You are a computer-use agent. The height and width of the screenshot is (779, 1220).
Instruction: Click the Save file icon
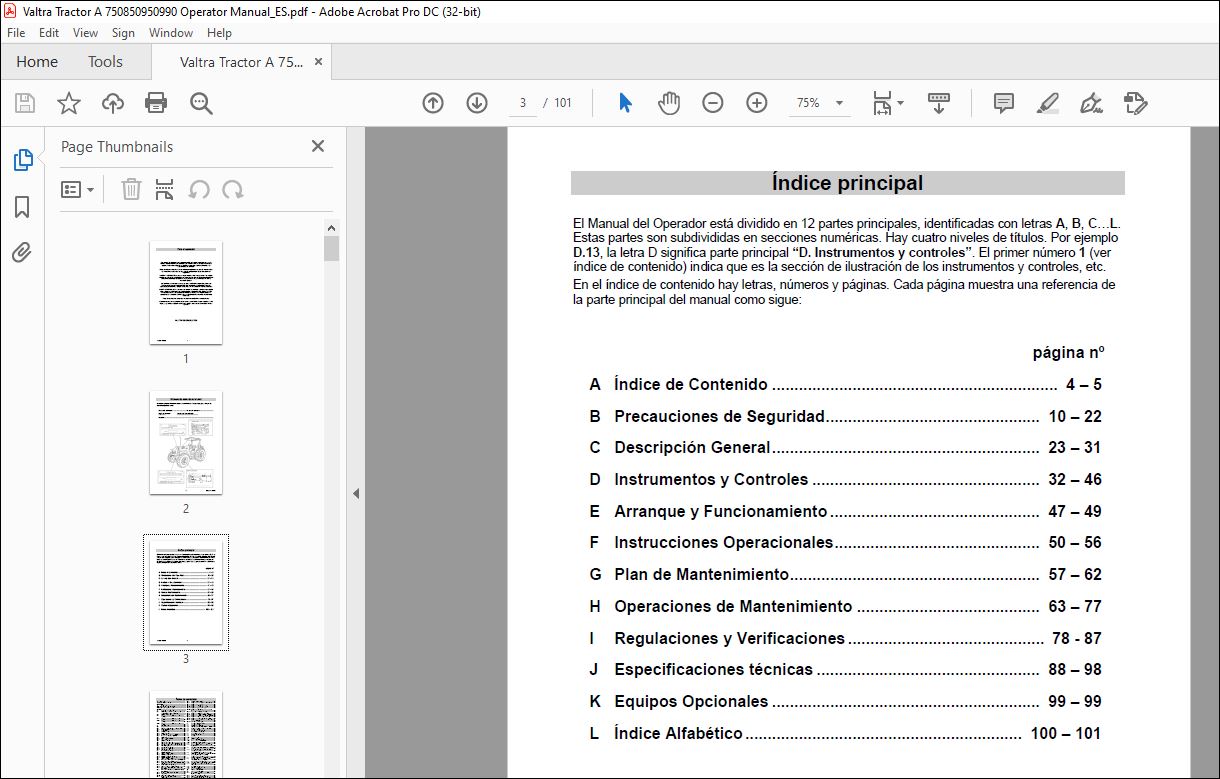point(25,103)
